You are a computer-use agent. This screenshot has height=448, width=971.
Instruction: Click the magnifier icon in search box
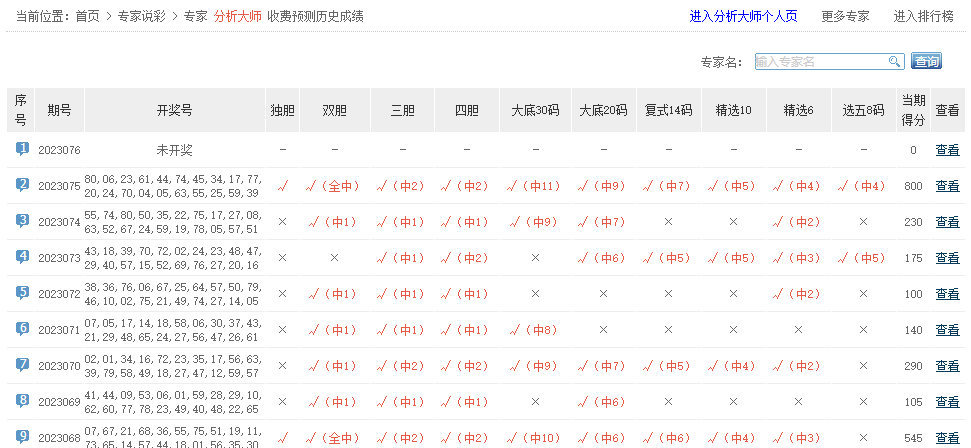pyautogui.click(x=895, y=62)
